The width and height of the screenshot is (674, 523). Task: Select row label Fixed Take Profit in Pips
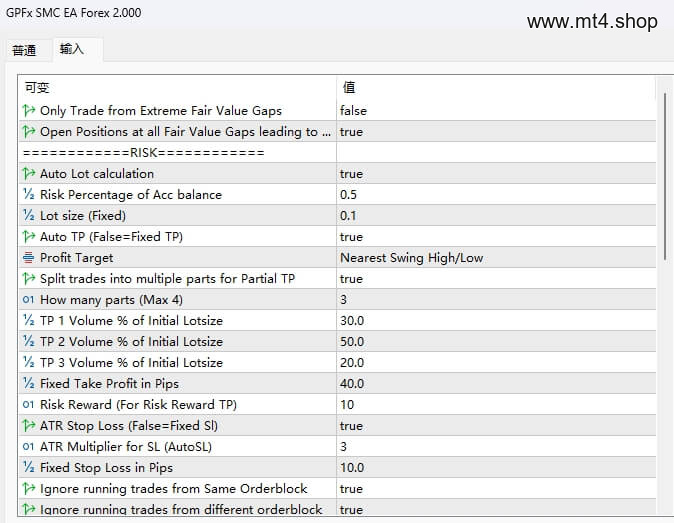pyautogui.click(x=109, y=383)
